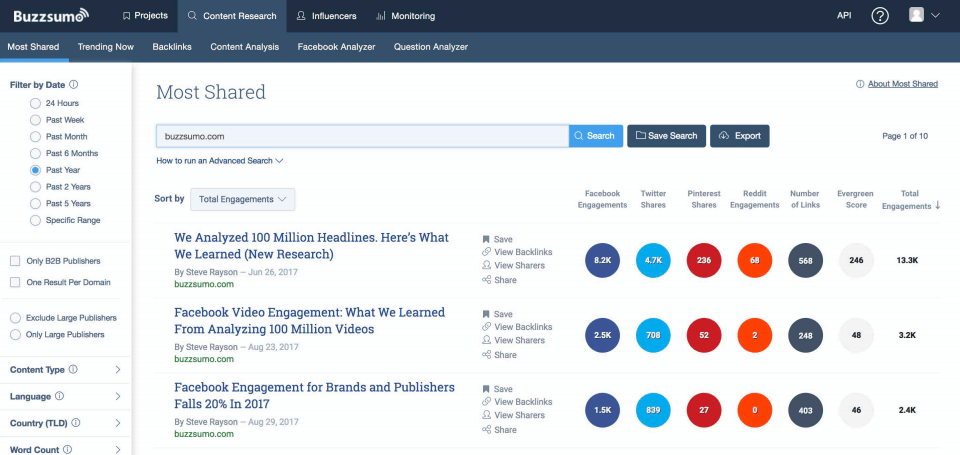Image resolution: width=960 pixels, height=455 pixels.
Task: Click the Country (TLD) info icon
Action: pos(76,423)
